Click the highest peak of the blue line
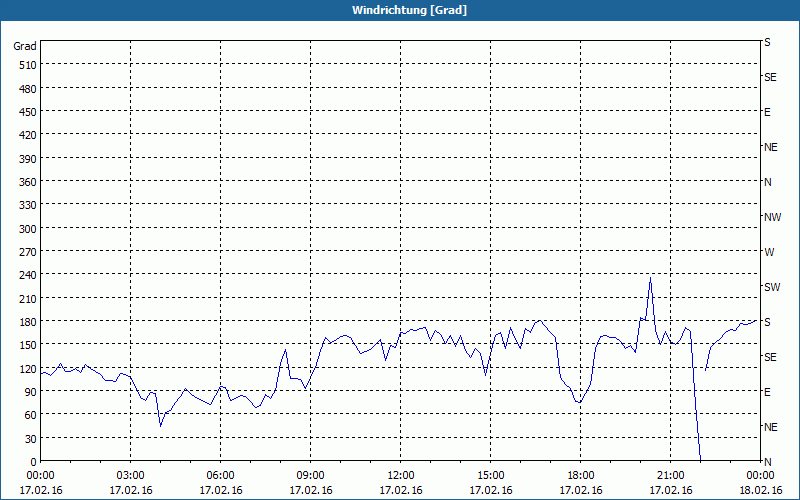The height and width of the screenshot is (500, 800). pyautogui.click(x=650, y=277)
